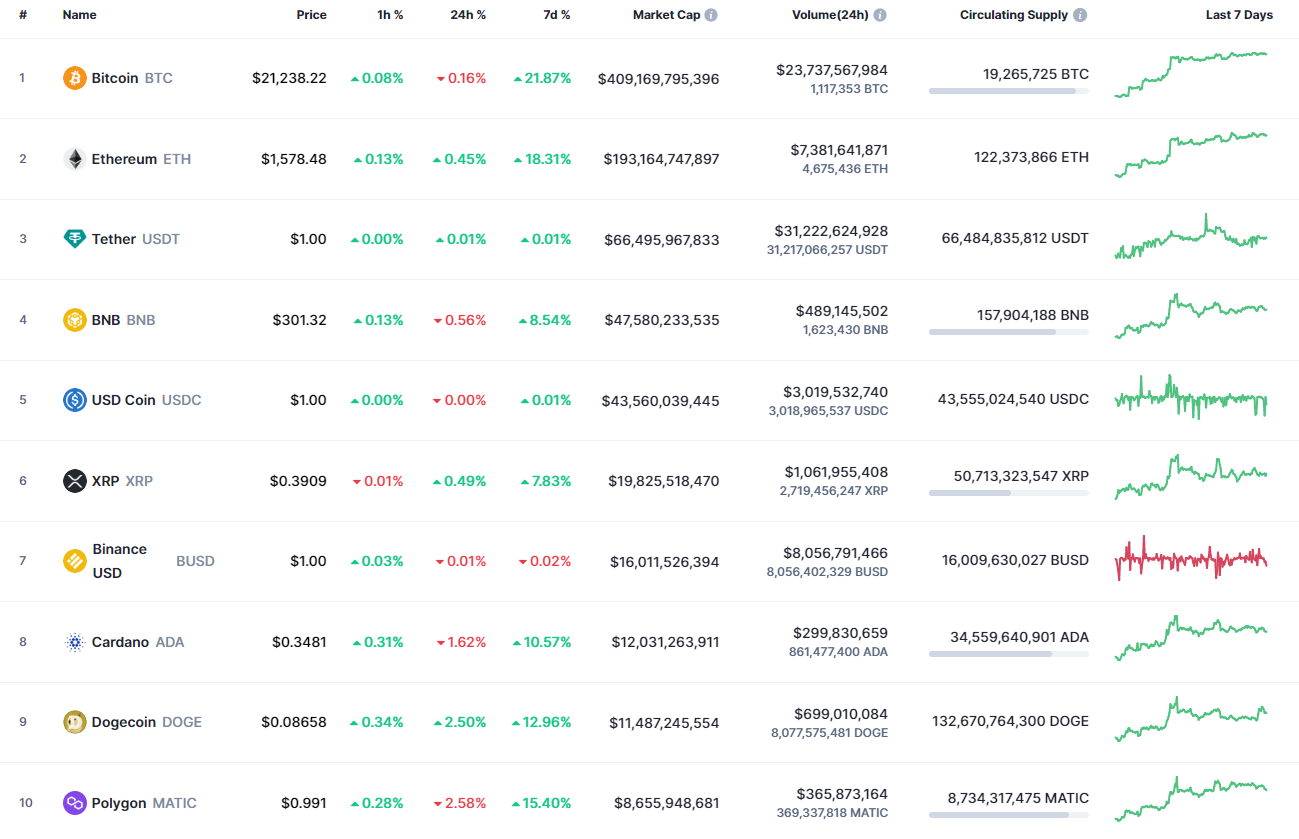Open the Binance USD name link
The image size is (1299, 839).
[x=119, y=560]
